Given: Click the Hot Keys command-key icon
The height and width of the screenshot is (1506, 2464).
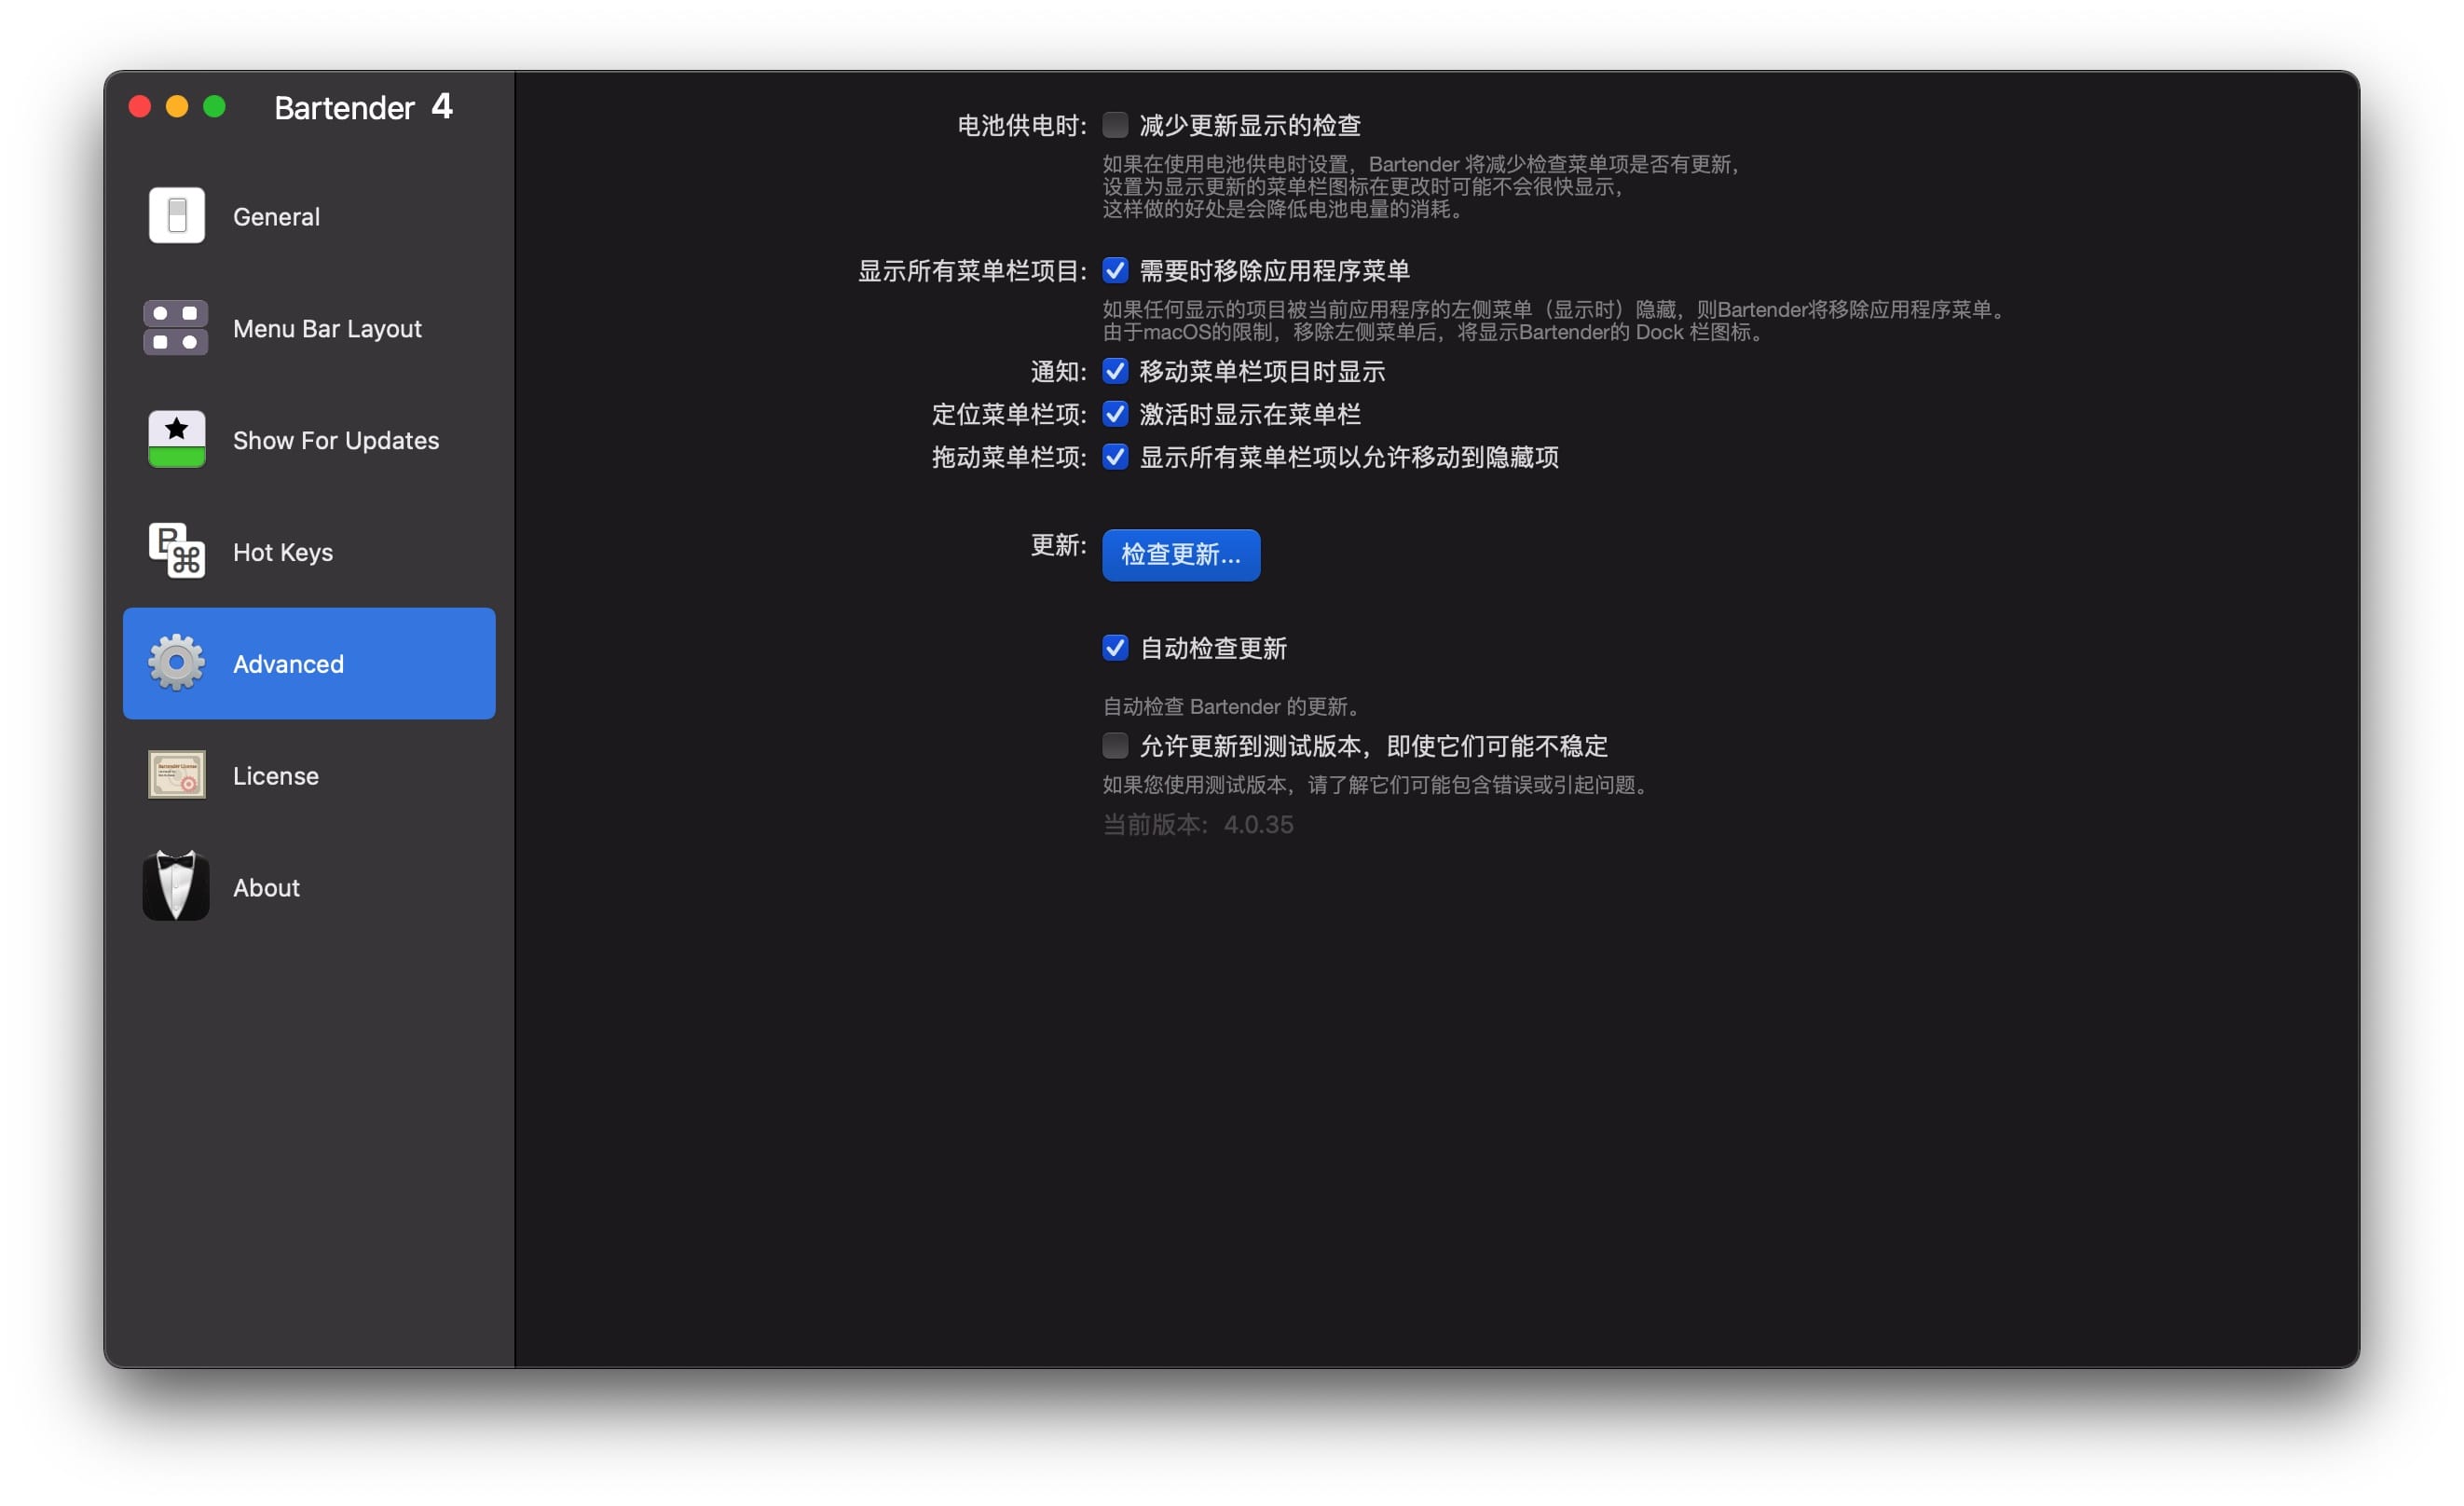Looking at the screenshot, I should [177, 552].
